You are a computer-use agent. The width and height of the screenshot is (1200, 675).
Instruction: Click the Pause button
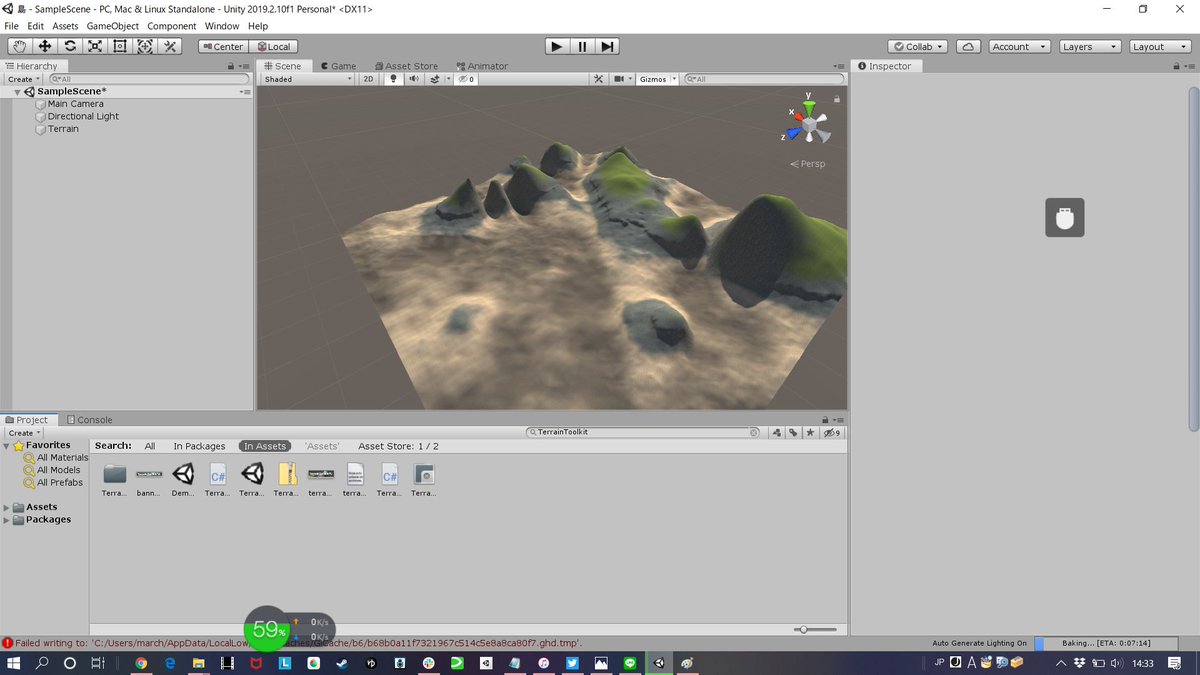583,46
